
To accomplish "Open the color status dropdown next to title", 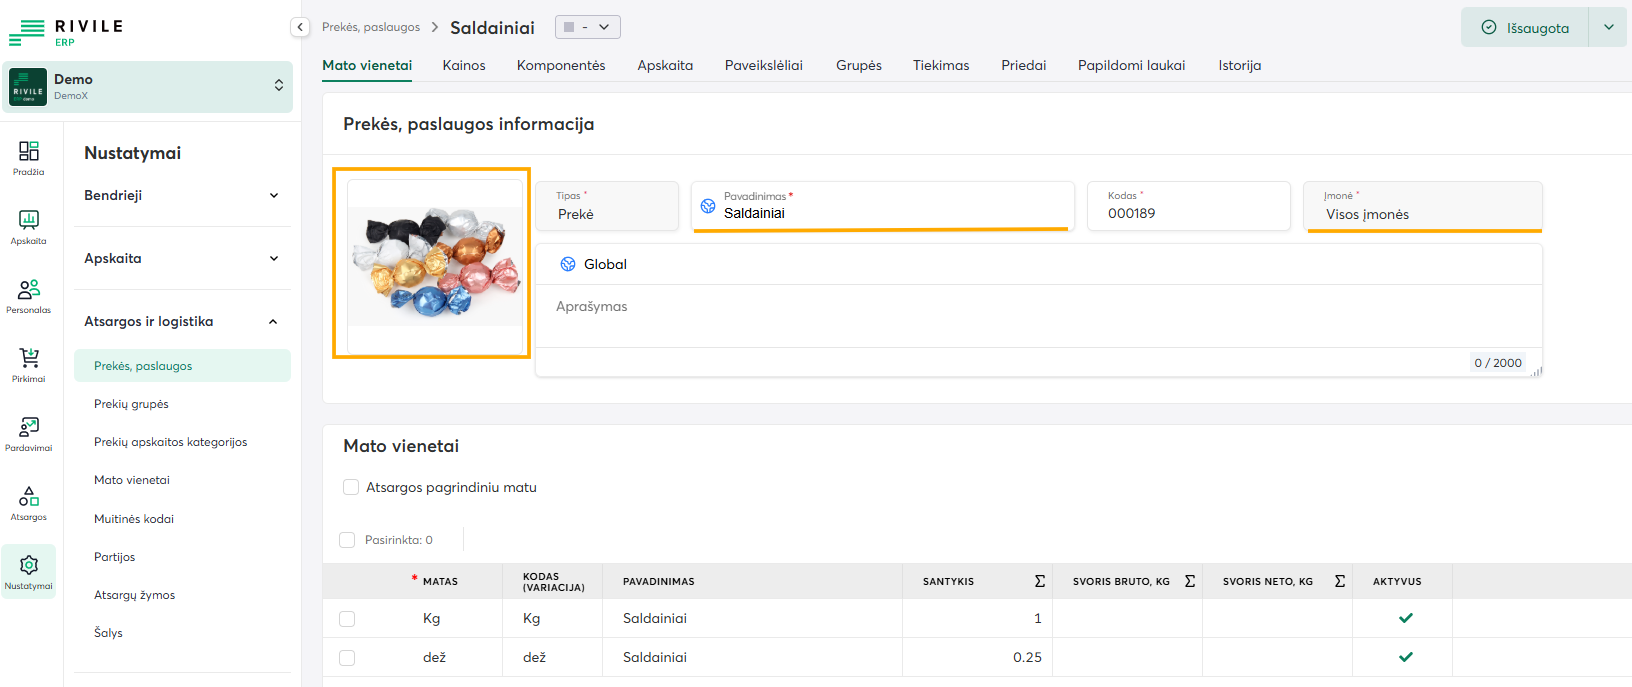I will (x=588, y=27).
